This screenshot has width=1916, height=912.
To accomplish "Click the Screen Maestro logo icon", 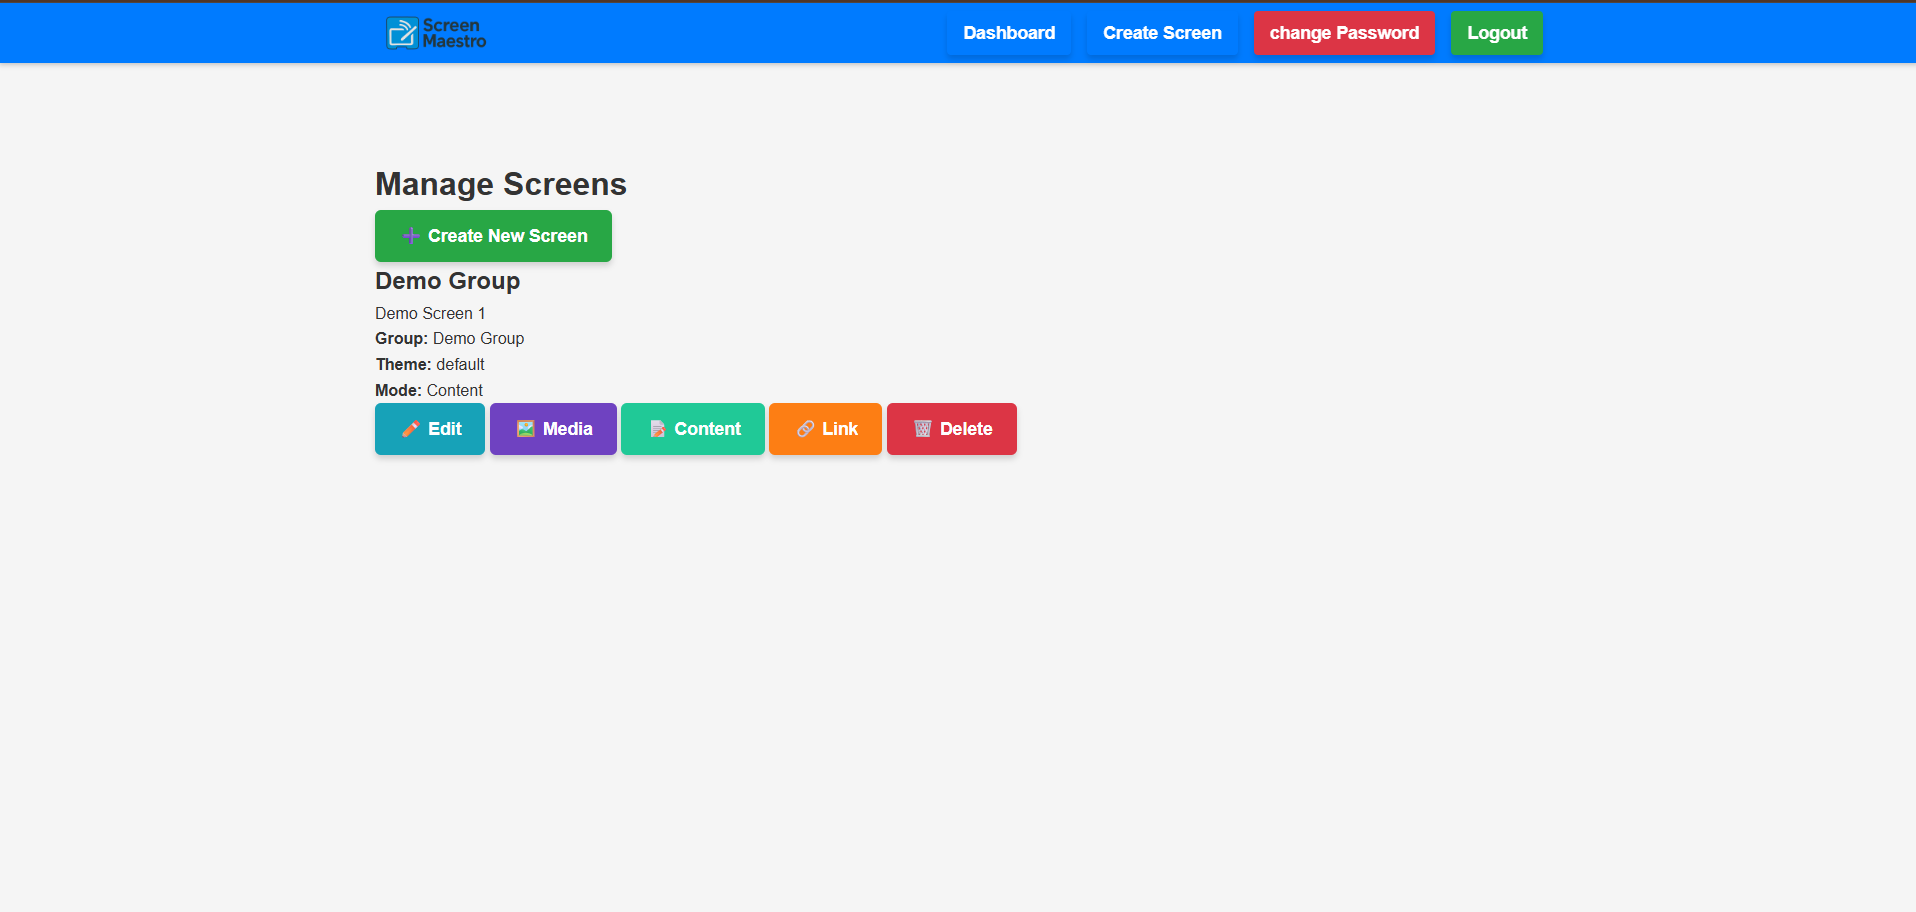I will (402, 33).
